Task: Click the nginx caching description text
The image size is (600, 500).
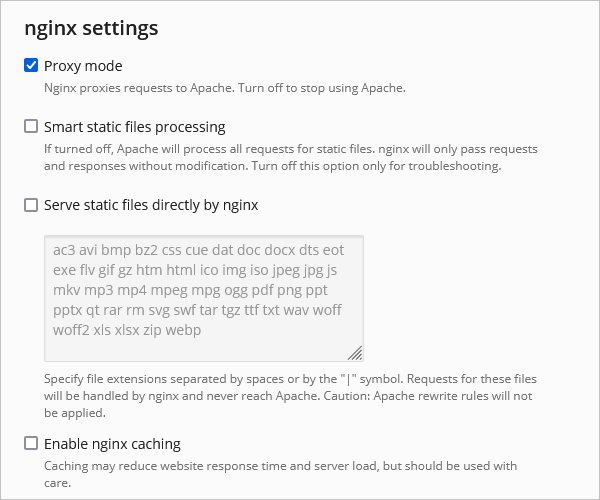Action: pos(280,473)
